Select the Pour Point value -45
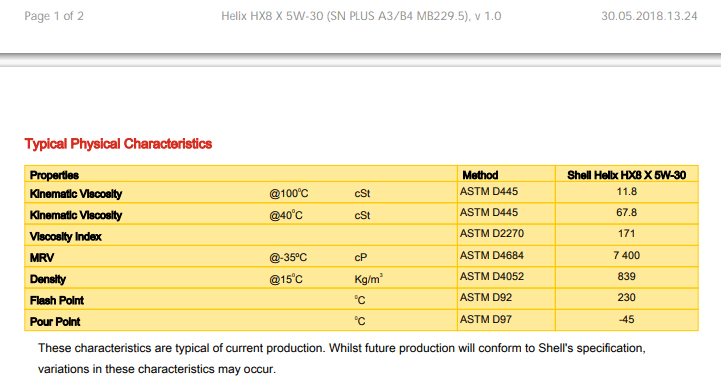Image resolution: width=721 pixels, height=386 pixels. pyautogui.click(x=626, y=319)
